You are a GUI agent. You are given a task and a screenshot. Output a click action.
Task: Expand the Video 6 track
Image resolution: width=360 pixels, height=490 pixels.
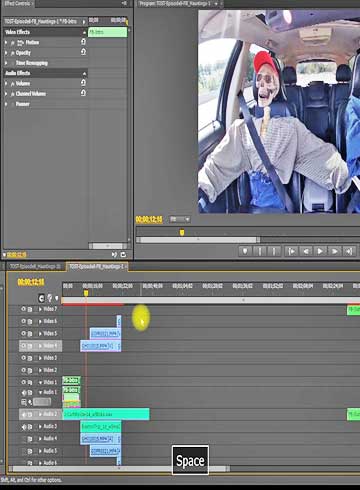[40, 321]
